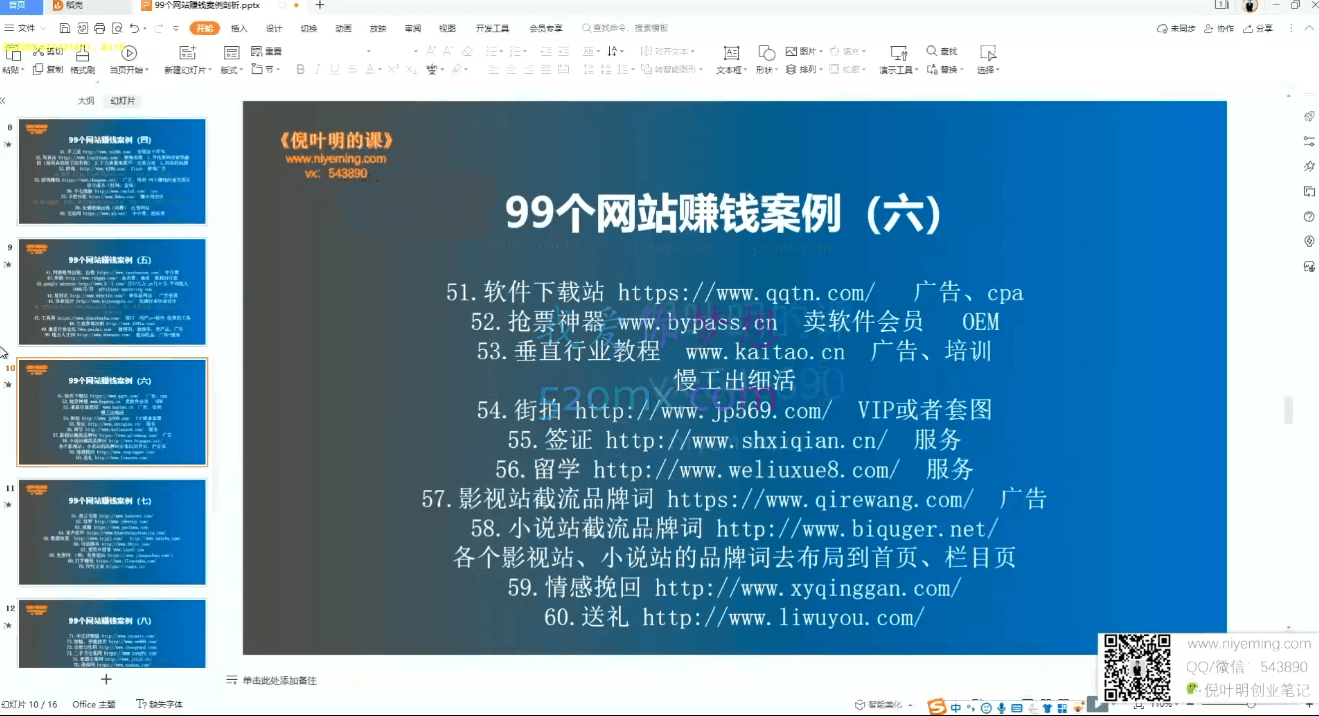
Task: Click the Reset (重置) slide icon
Action: (x=257, y=51)
